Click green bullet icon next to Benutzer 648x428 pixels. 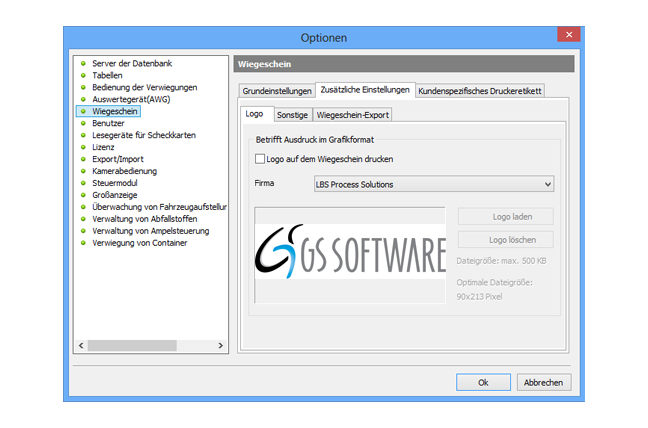83,123
